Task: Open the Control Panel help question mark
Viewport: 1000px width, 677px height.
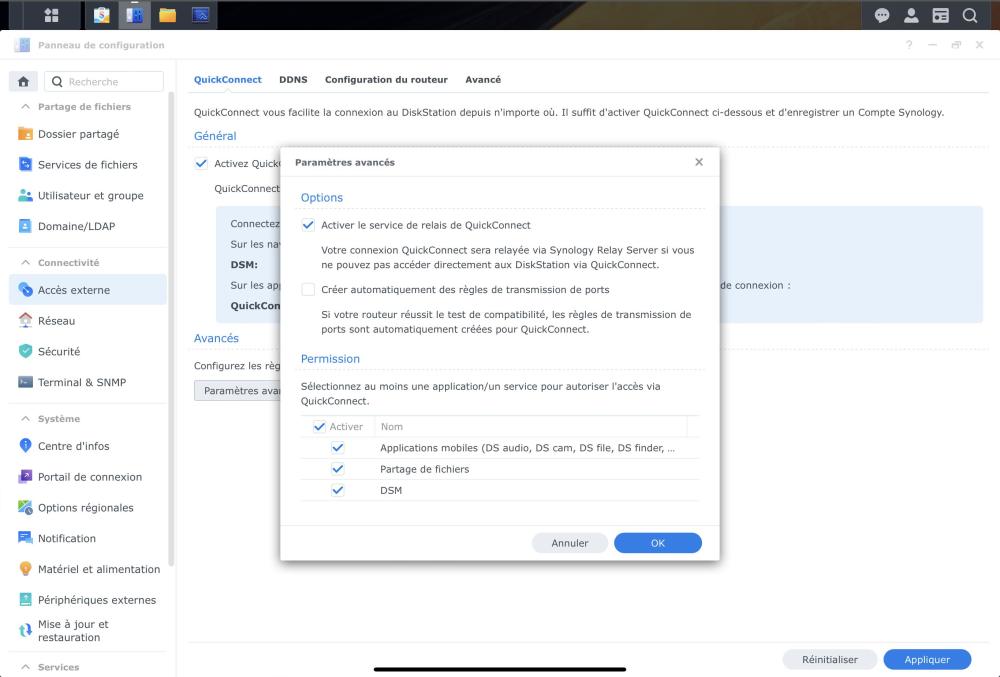Action: pyautogui.click(x=909, y=45)
